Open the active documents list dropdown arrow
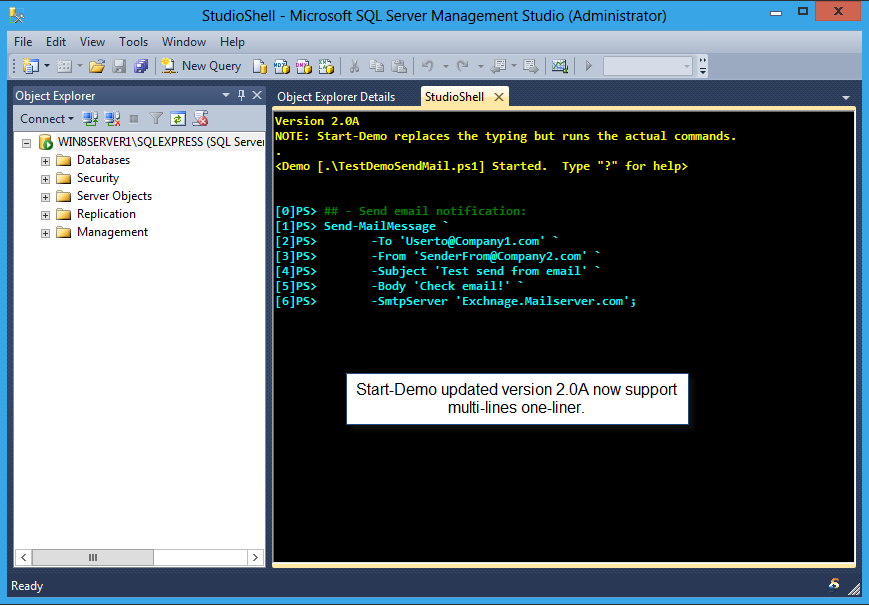869x606 pixels. pyautogui.click(x=846, y=98)
